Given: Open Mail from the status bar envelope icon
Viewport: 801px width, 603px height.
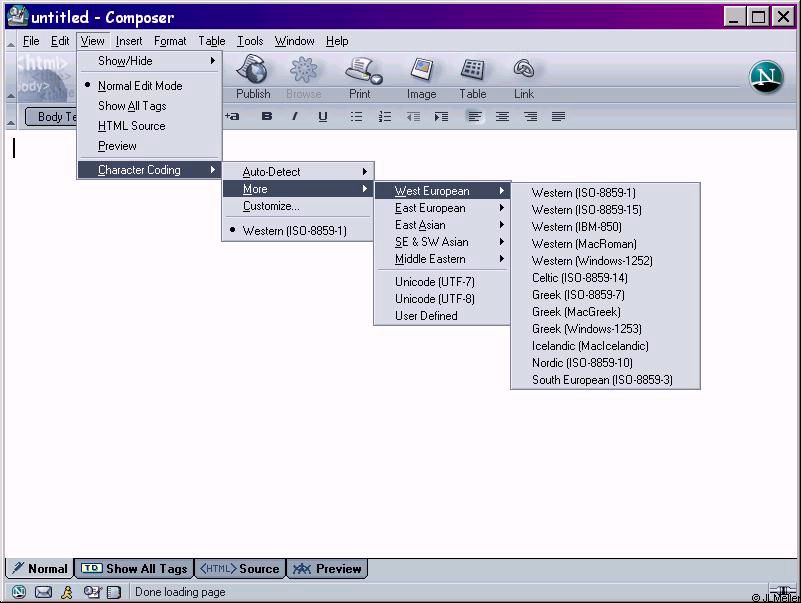Looking at the screenshot, I should click(x=43, y=592).
